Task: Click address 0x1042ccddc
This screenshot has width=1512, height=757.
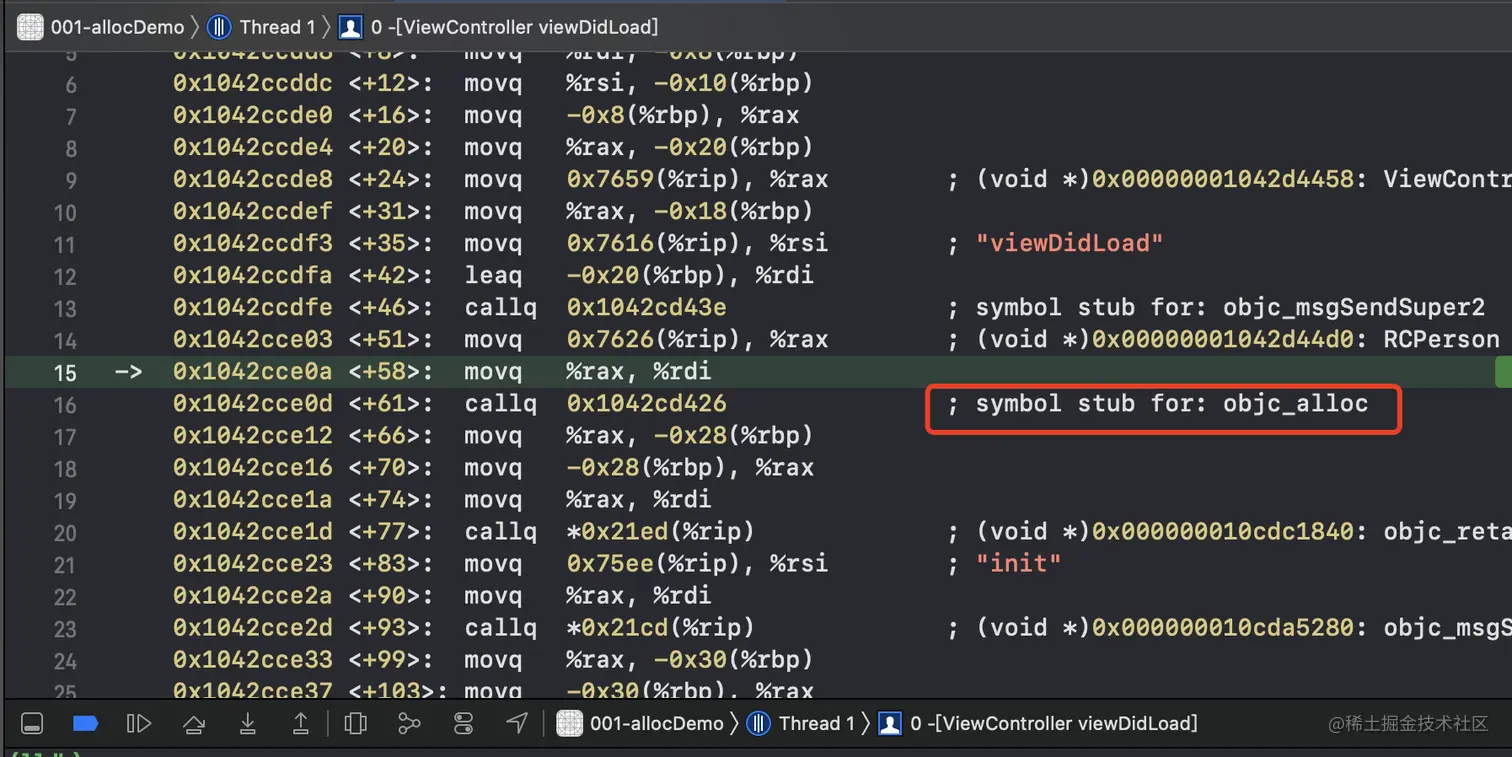Action: pyautogui.click(x=253, y=84)
